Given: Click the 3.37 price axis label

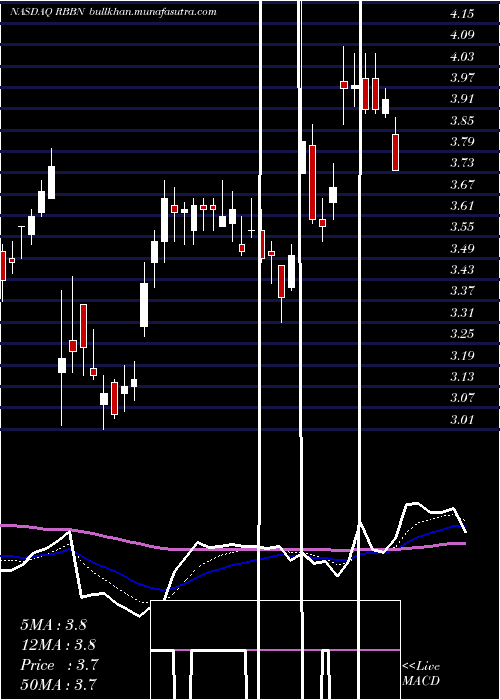Looking at the screenshot, I should point(462,291).
